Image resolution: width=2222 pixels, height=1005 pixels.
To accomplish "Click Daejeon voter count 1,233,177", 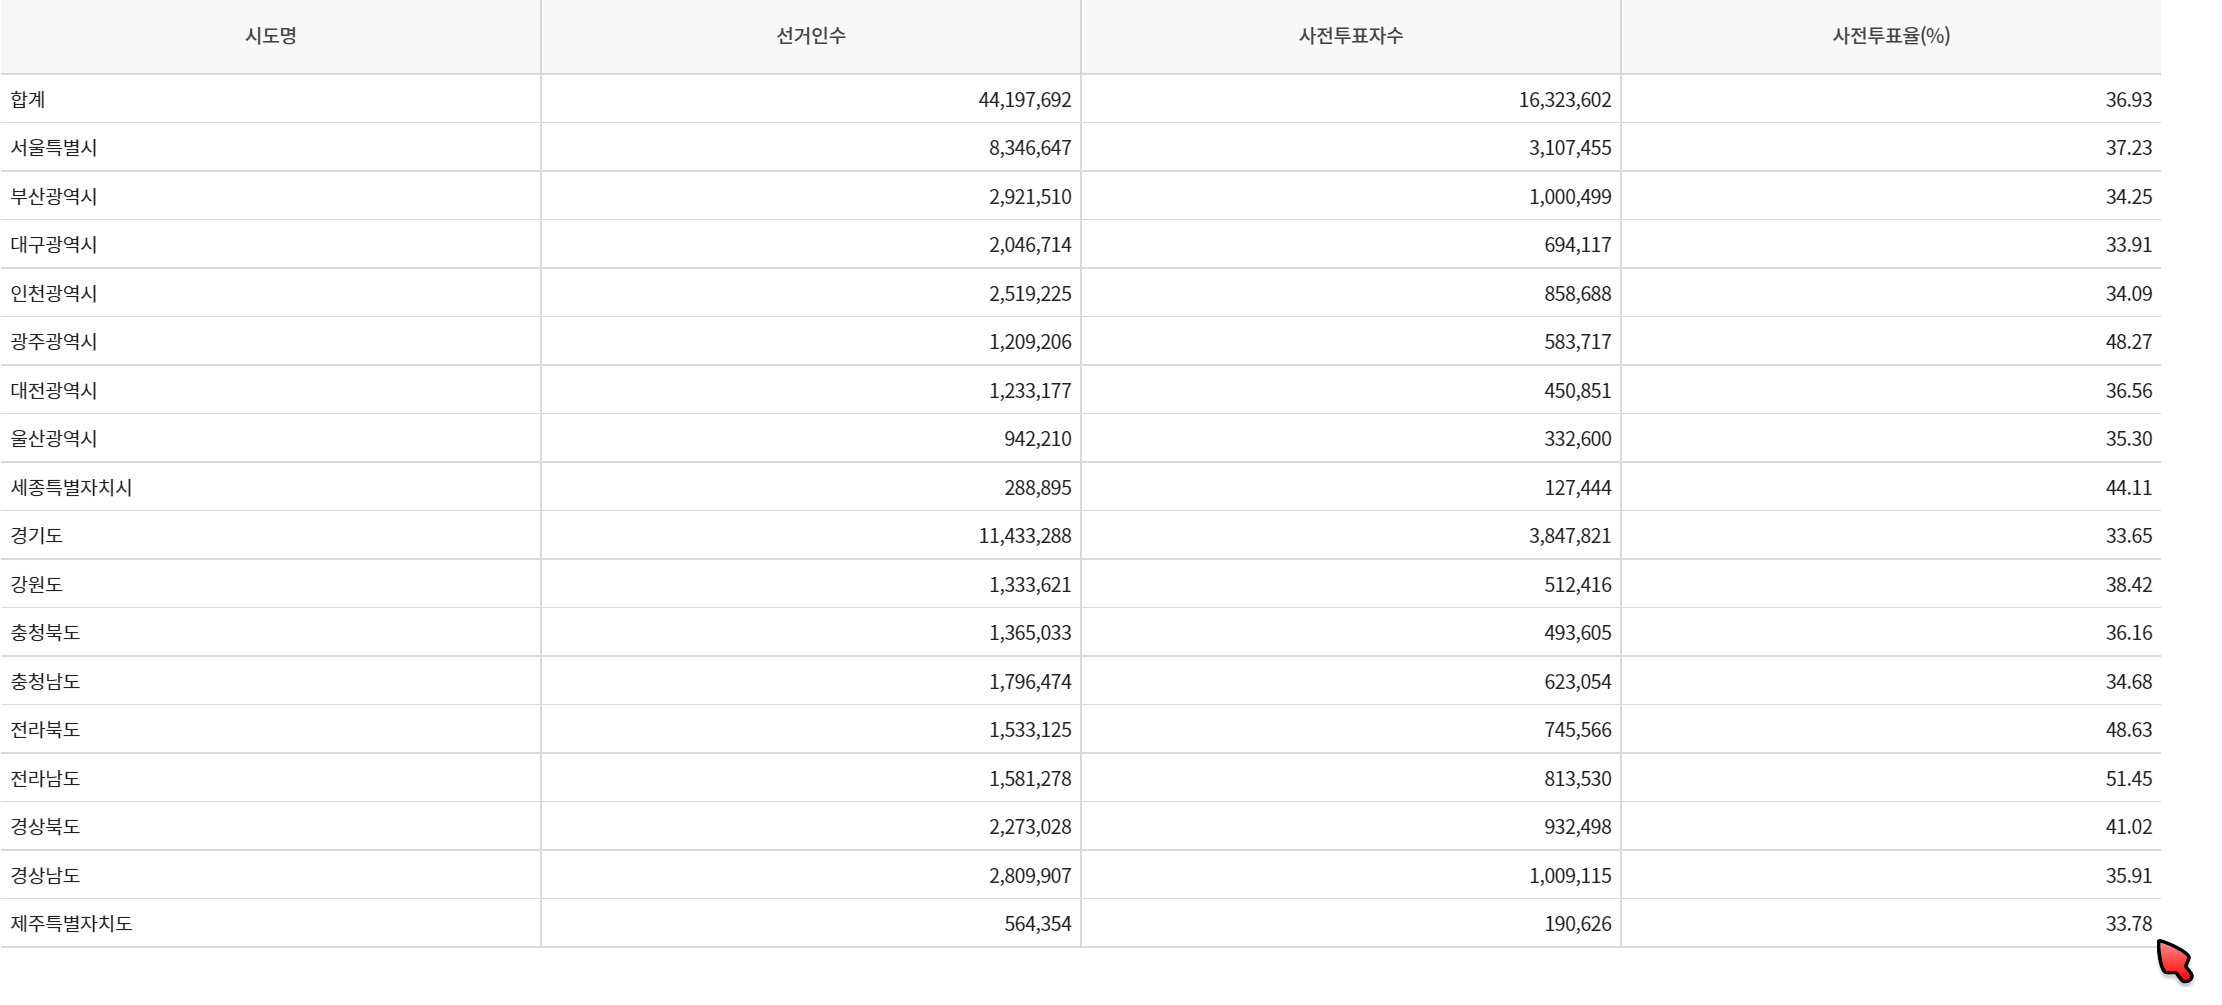I will click(x=1030, y=391).
